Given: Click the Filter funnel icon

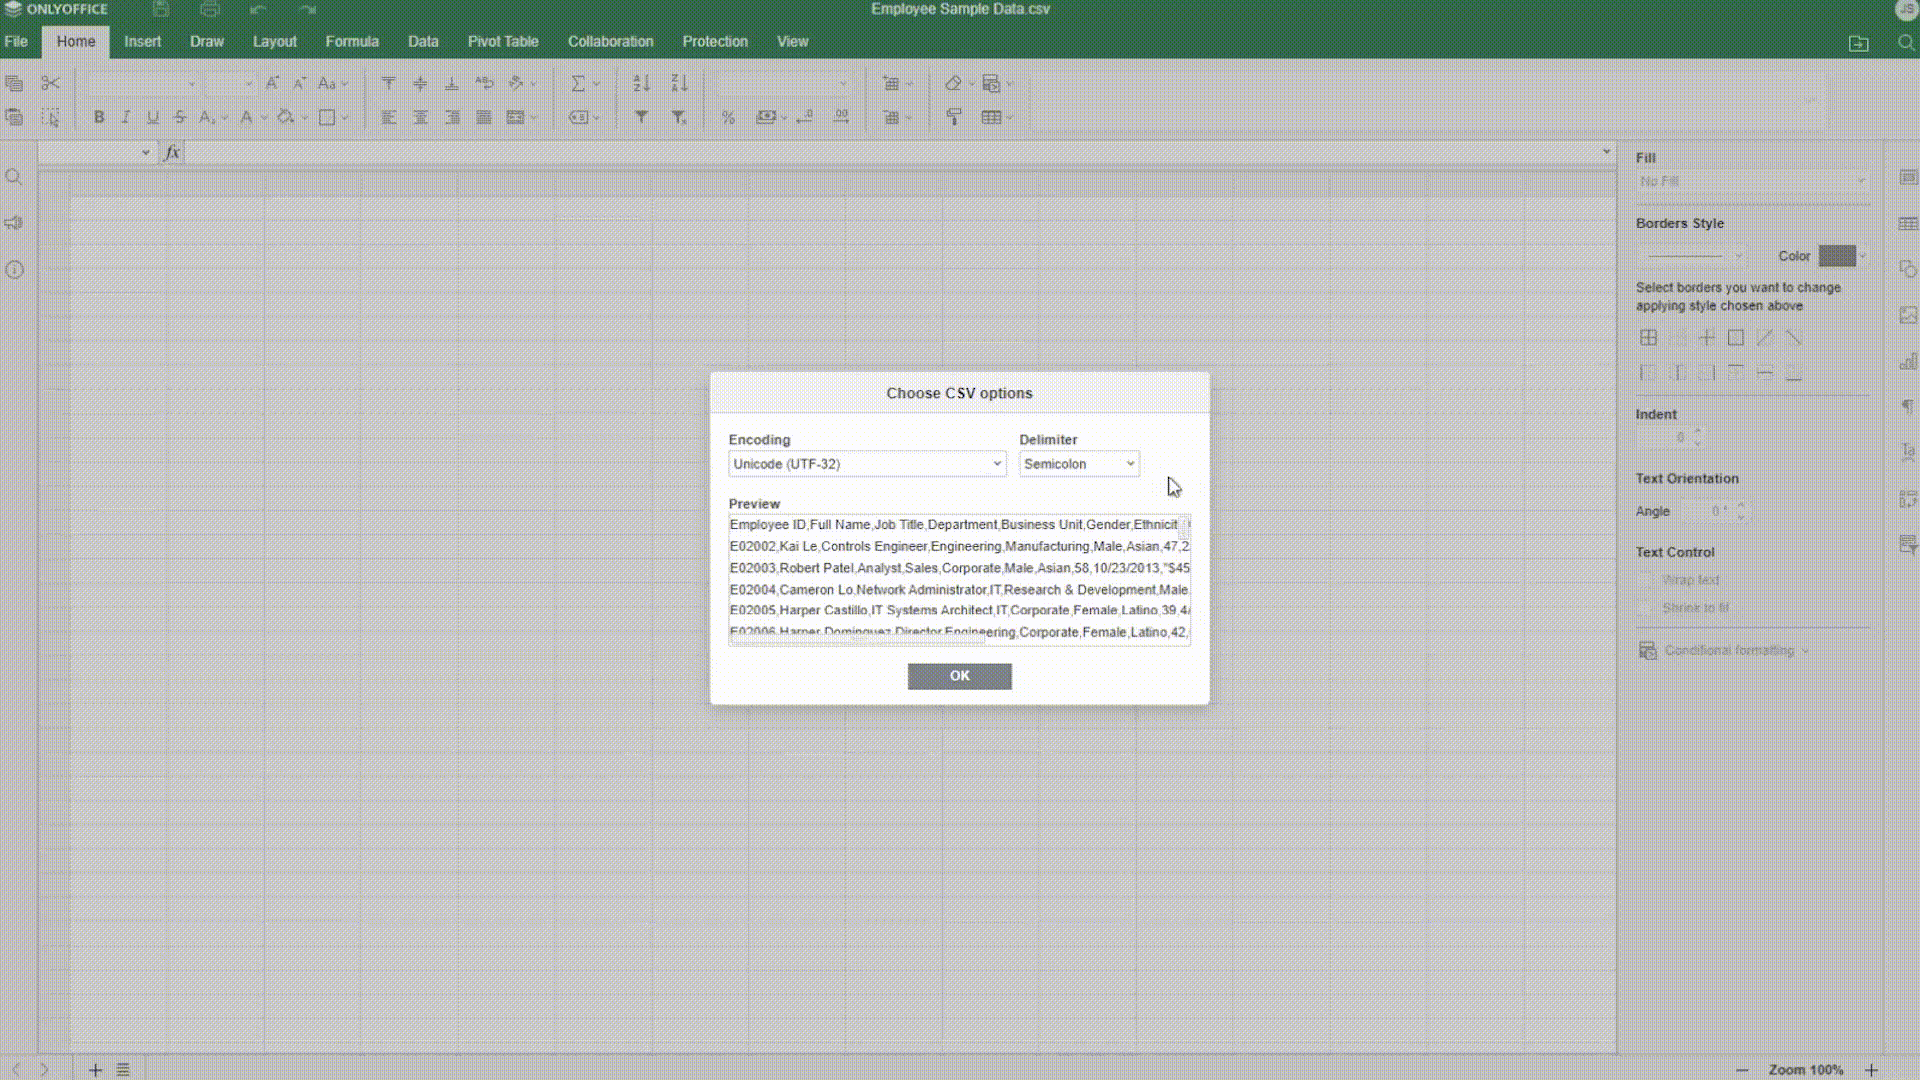Looking at the screenshot, I should (x=642, y=117).
